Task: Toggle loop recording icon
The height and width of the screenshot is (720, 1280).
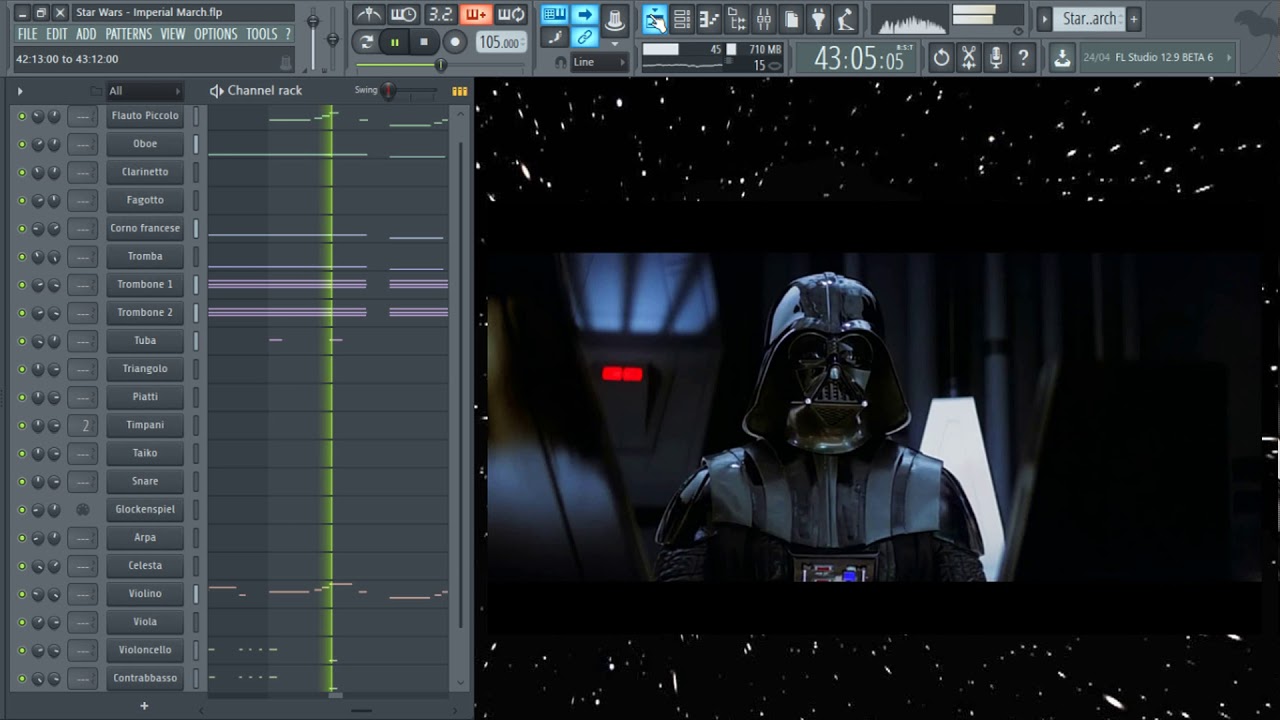Action: pyautogui.click(x=511, y=15)
